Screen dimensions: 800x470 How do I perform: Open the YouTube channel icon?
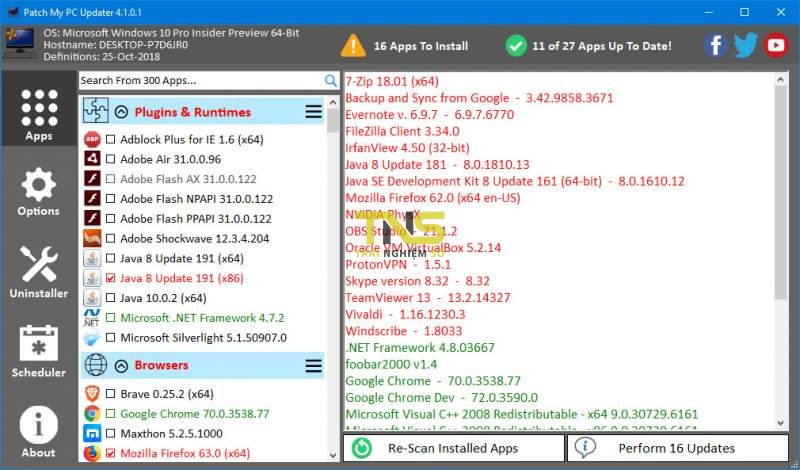[x=776, y=45]
